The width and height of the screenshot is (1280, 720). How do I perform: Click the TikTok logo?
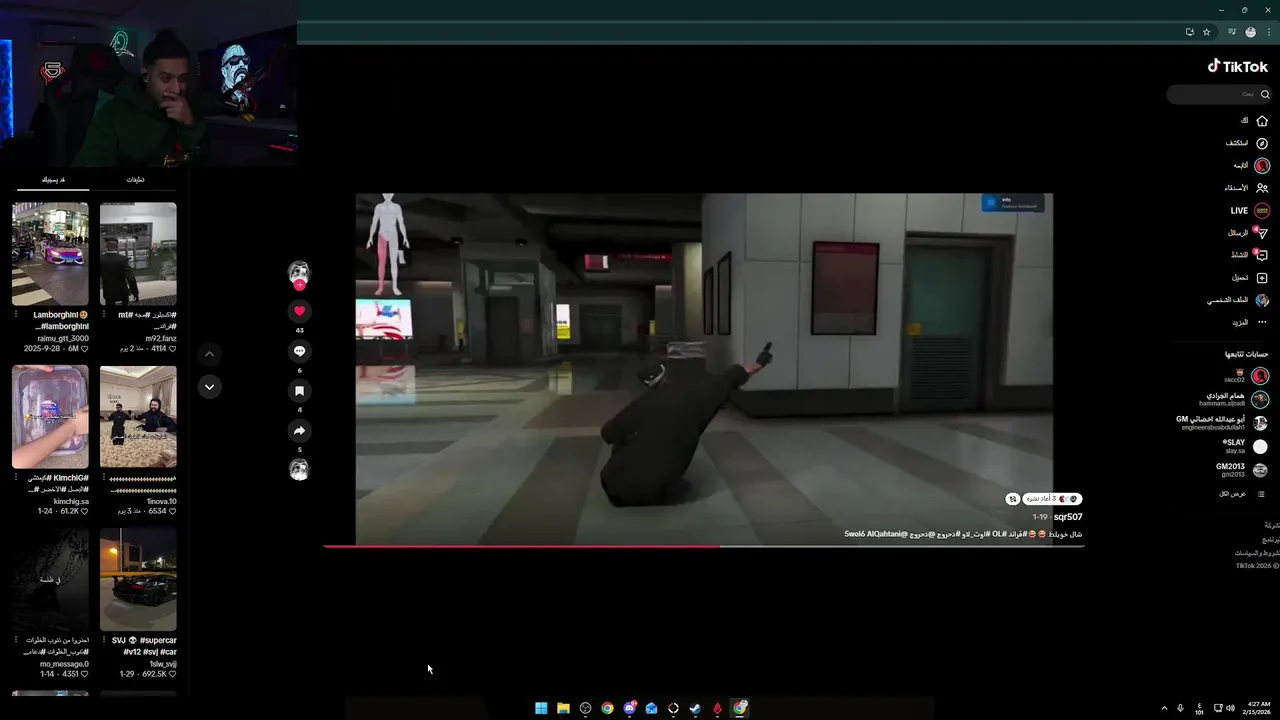click(x=1238, y=66)
